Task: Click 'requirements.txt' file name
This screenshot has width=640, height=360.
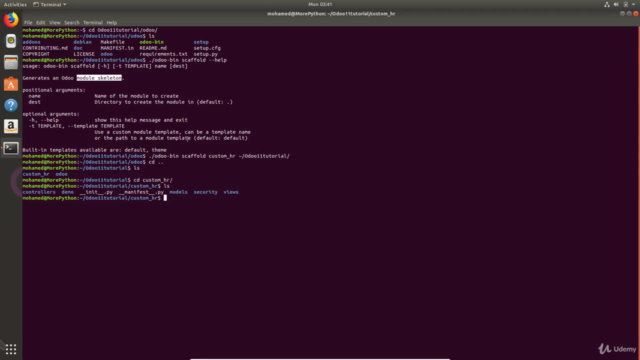Action: [164, 54]
